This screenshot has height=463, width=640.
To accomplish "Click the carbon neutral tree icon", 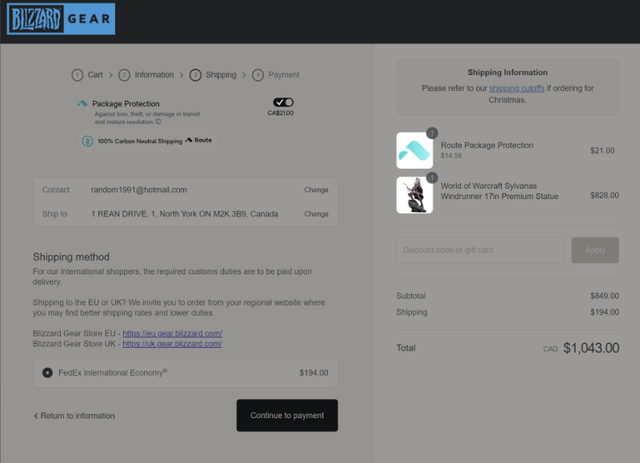I will pos(87,141).
